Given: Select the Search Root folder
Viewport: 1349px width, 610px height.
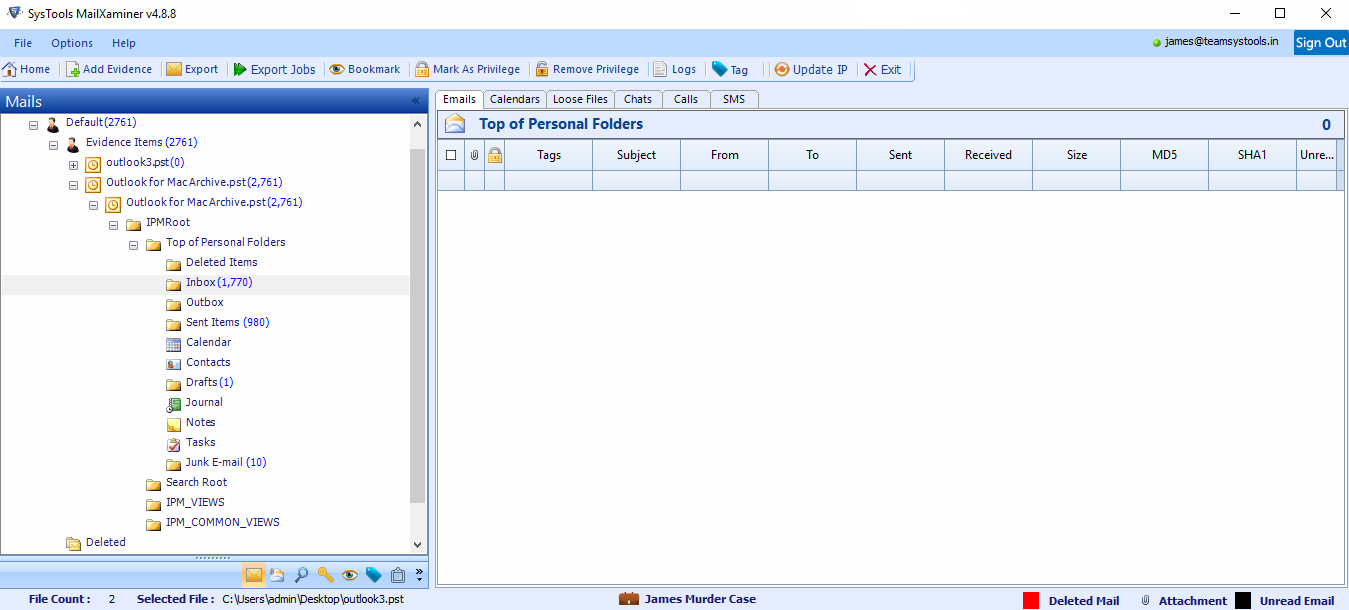Looking at the screenshot, I should pyautogui.click(x=197, y=482).
